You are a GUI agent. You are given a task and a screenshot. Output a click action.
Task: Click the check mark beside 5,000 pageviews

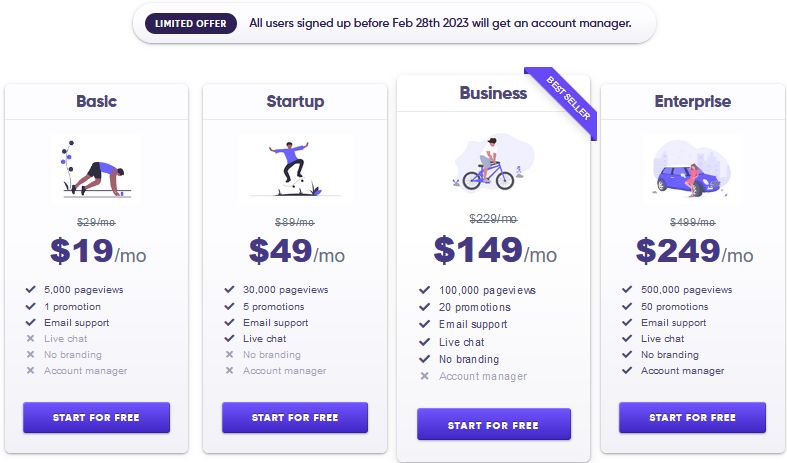[x=31, y=289]
